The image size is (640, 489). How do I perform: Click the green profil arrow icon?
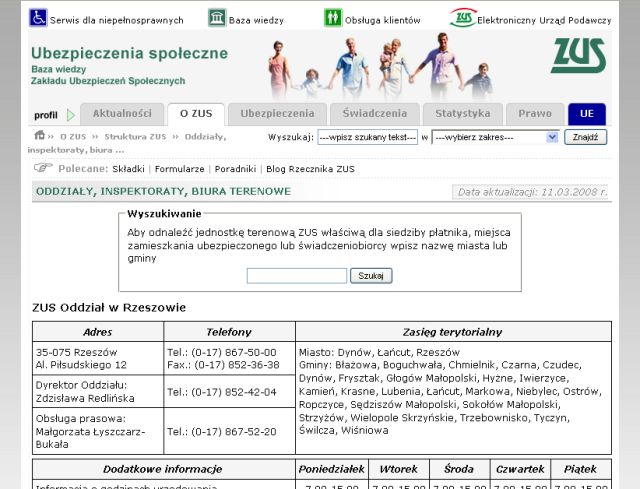[x=71, y=115]
